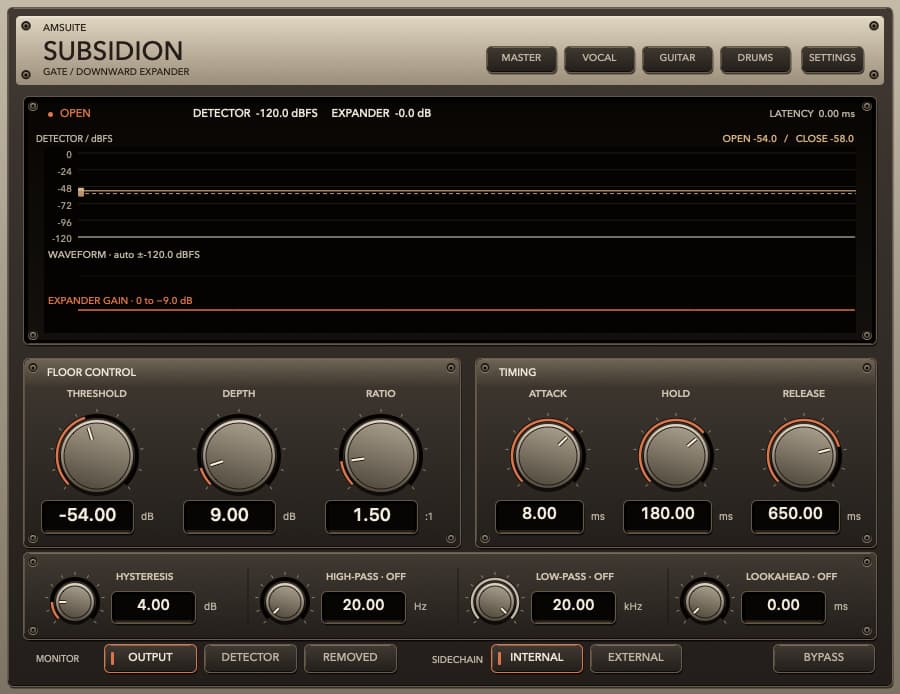Viewport: 900px width, 694px height.
Task: Click the DEPTH knob
Action: [x=239, y=455]
